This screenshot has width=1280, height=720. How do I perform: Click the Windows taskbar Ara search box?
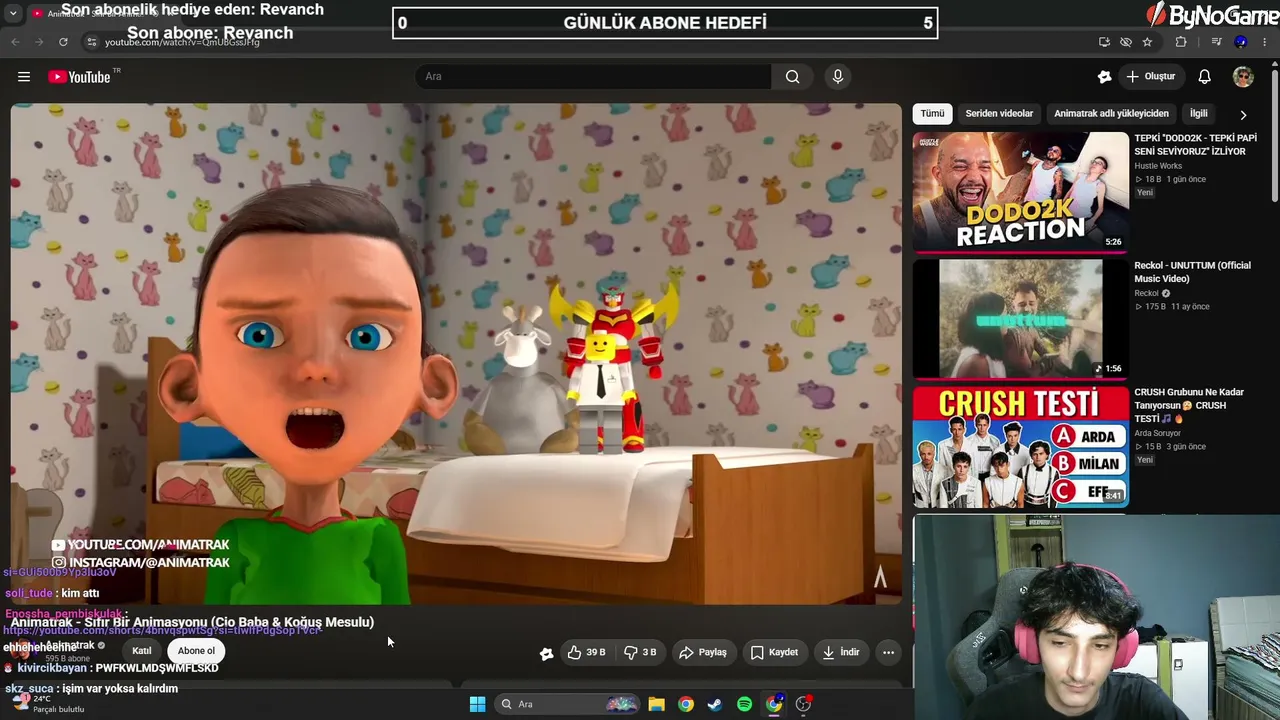pyautogui.click(x=567, y=704)
